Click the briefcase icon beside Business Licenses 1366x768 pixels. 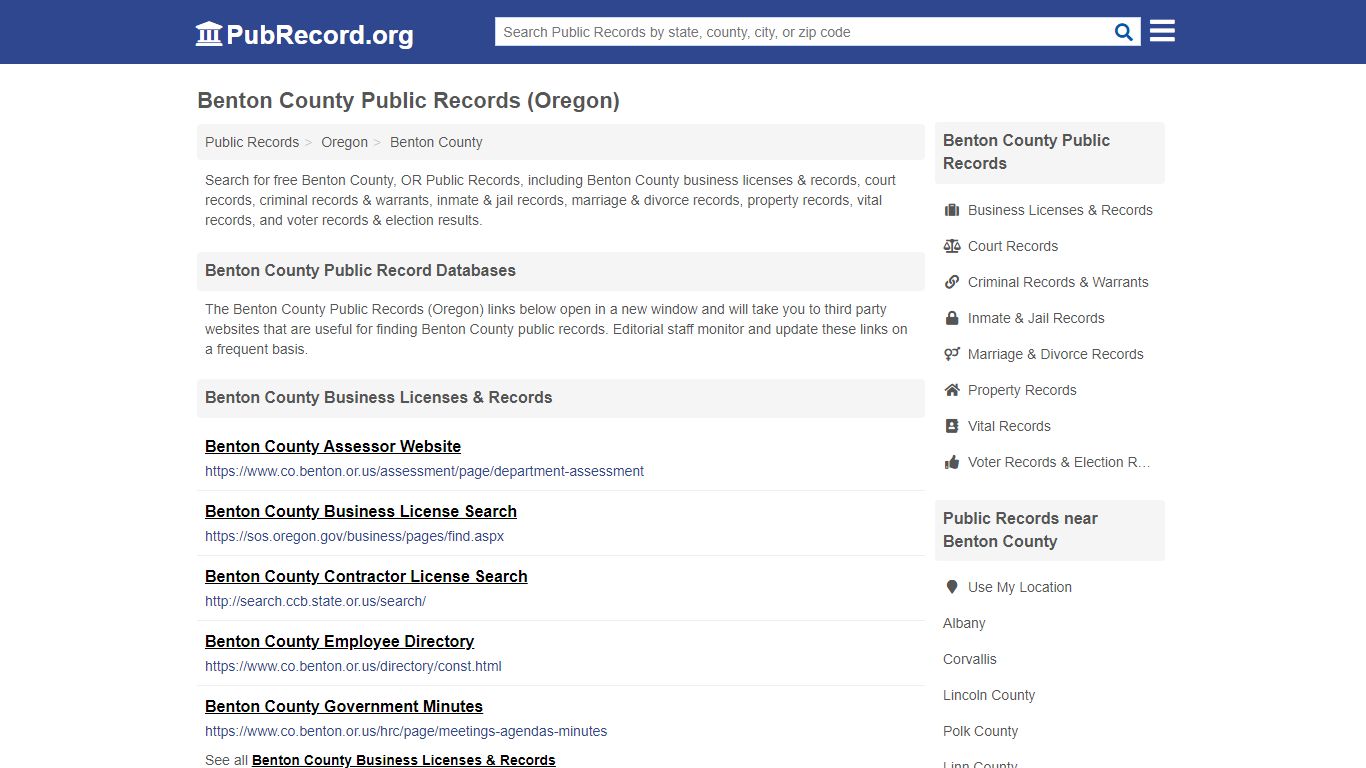click(952, 210)
